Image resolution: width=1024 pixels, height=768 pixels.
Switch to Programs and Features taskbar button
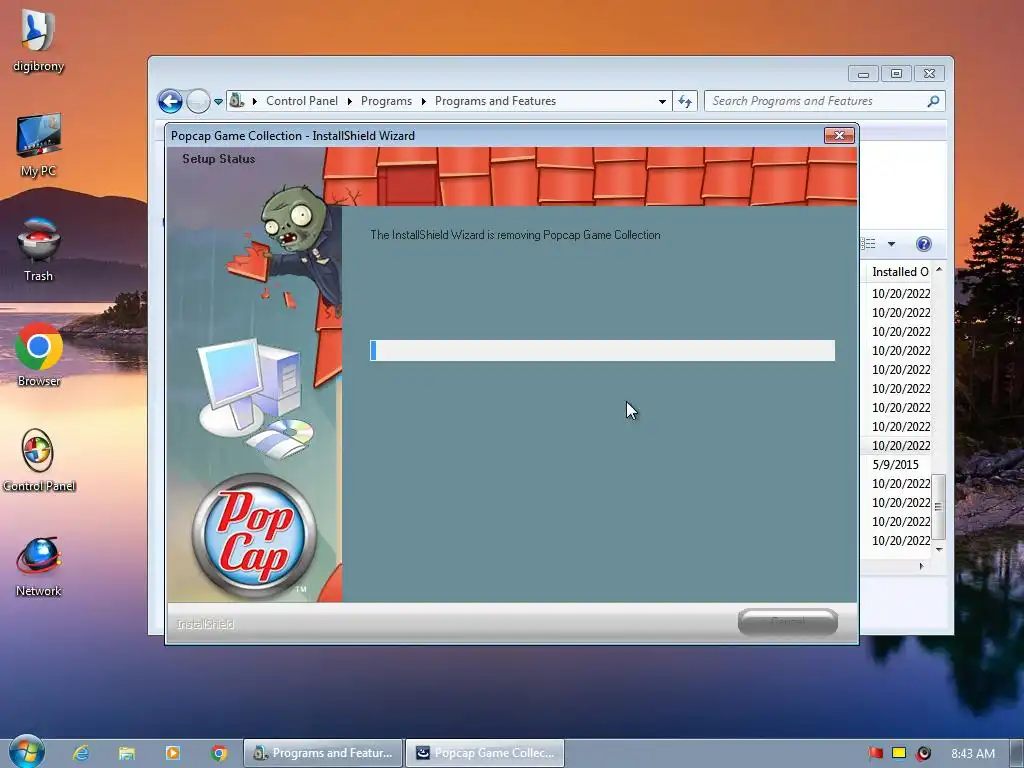coord(323,753)
